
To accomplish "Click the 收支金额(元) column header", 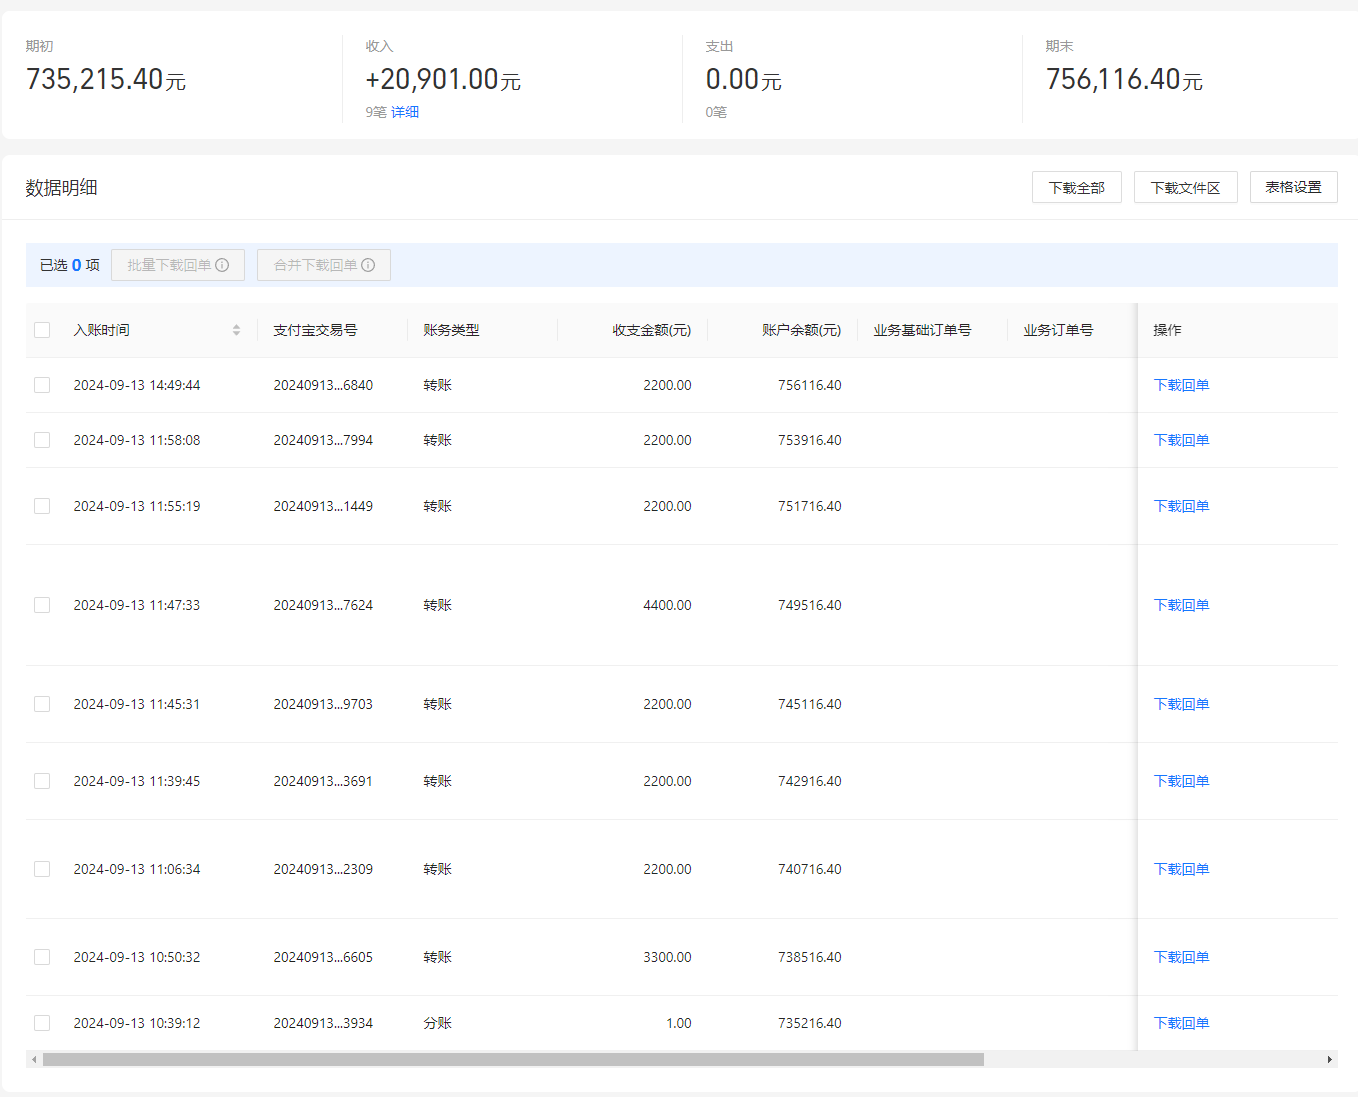I will tap(652, 330).
